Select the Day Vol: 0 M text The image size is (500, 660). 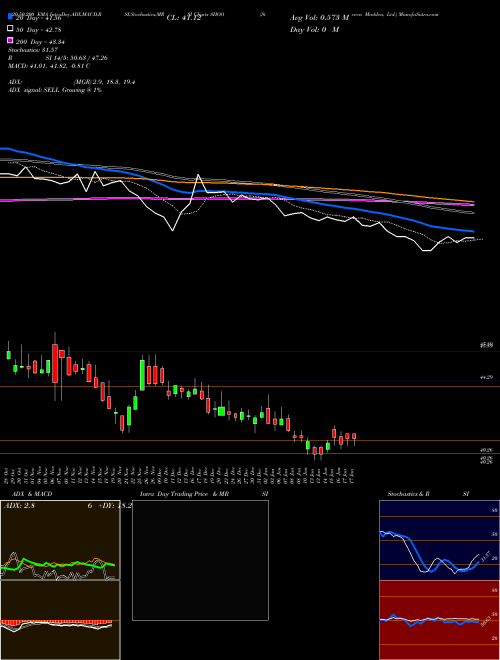point(314,29)
